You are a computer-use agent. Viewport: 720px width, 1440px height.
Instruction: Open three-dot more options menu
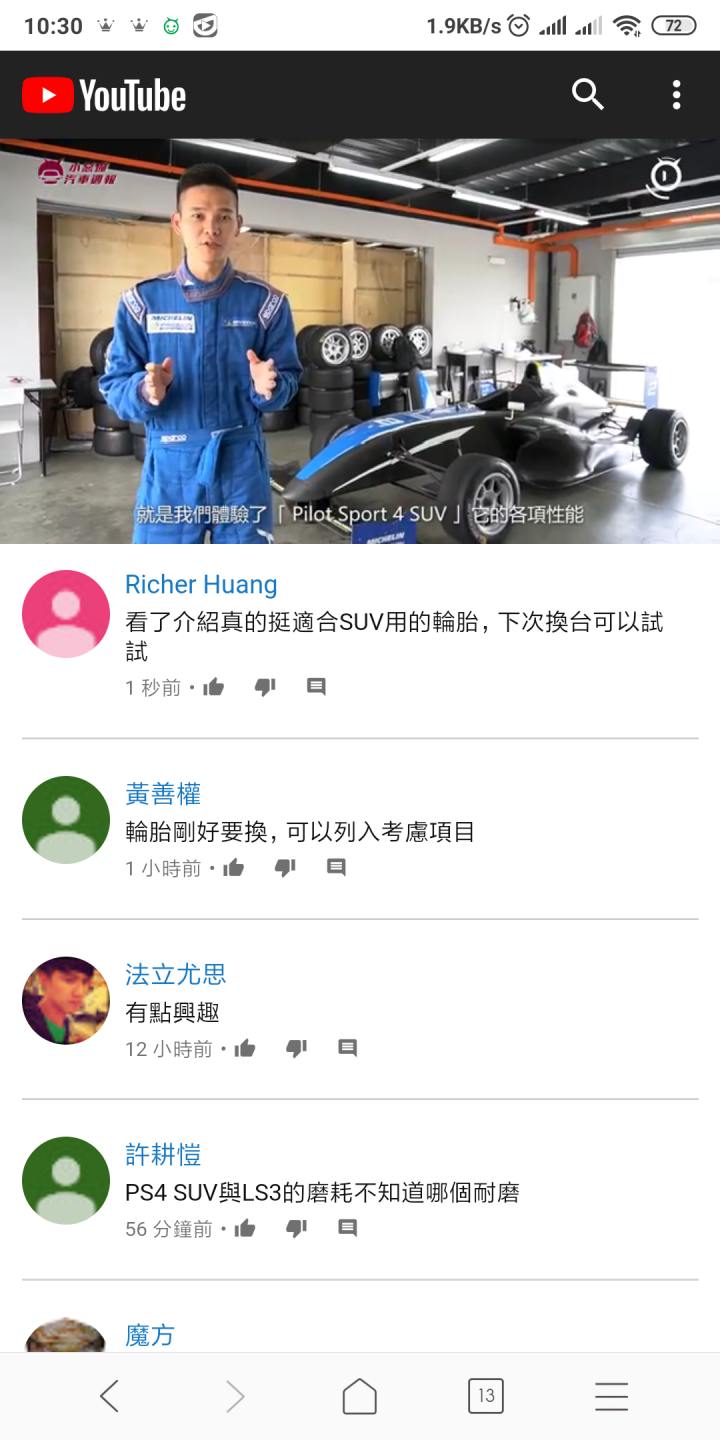pyautogui.click(x=677, y=95)
